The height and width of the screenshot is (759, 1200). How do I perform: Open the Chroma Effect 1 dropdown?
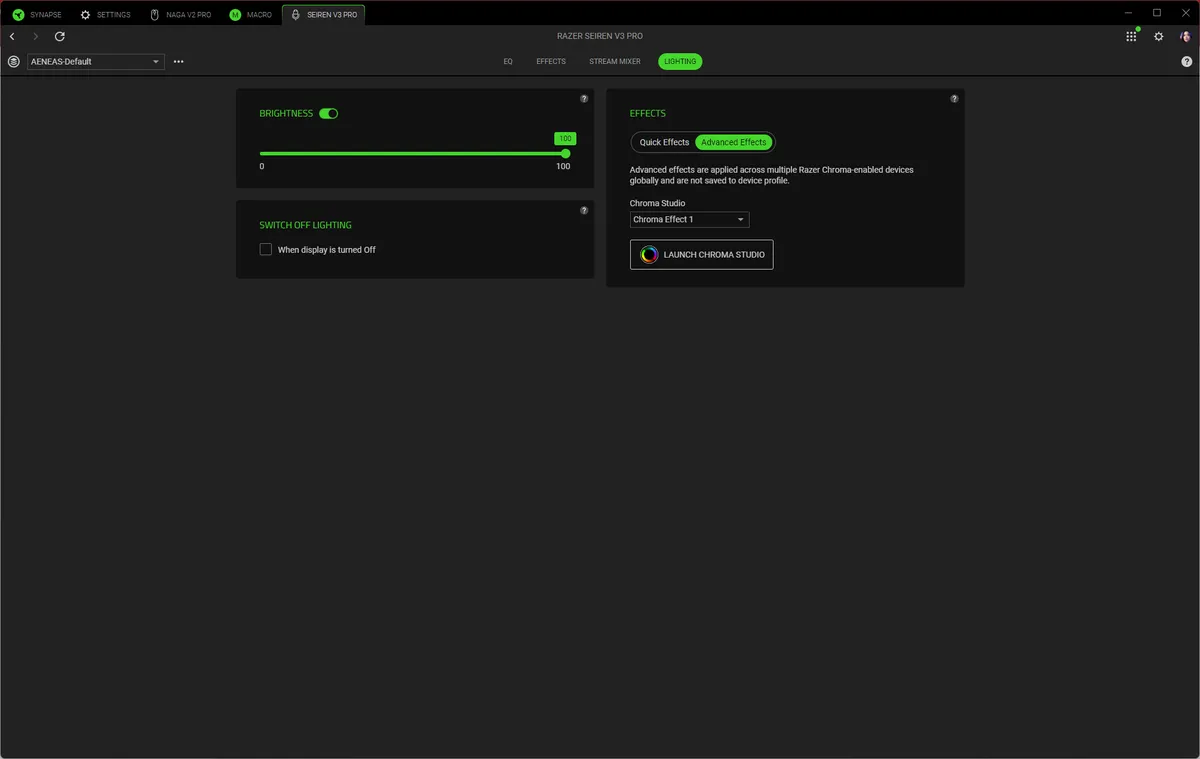689,219
